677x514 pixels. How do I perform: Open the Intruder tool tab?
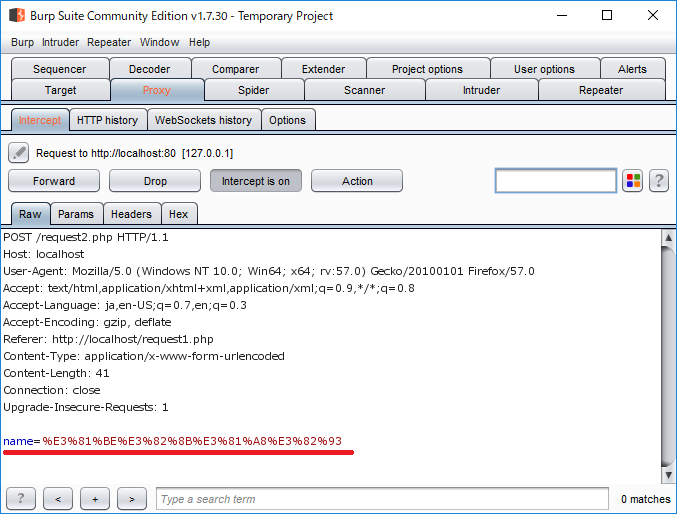click(481, 90)
